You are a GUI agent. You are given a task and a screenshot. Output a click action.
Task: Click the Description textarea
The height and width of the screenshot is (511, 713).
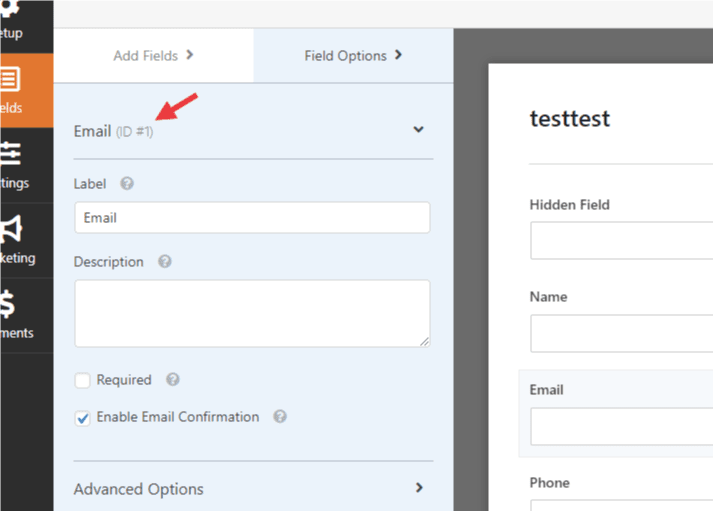coord(252,313)
